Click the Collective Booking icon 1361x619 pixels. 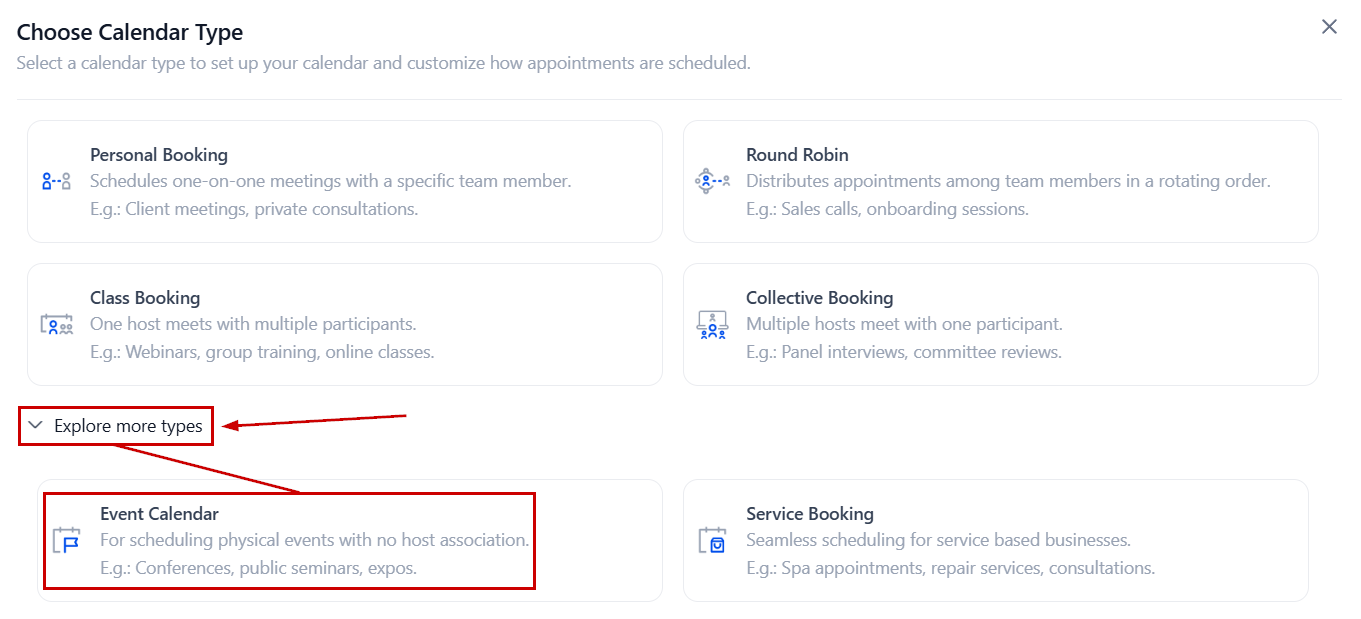pos(712,325)
